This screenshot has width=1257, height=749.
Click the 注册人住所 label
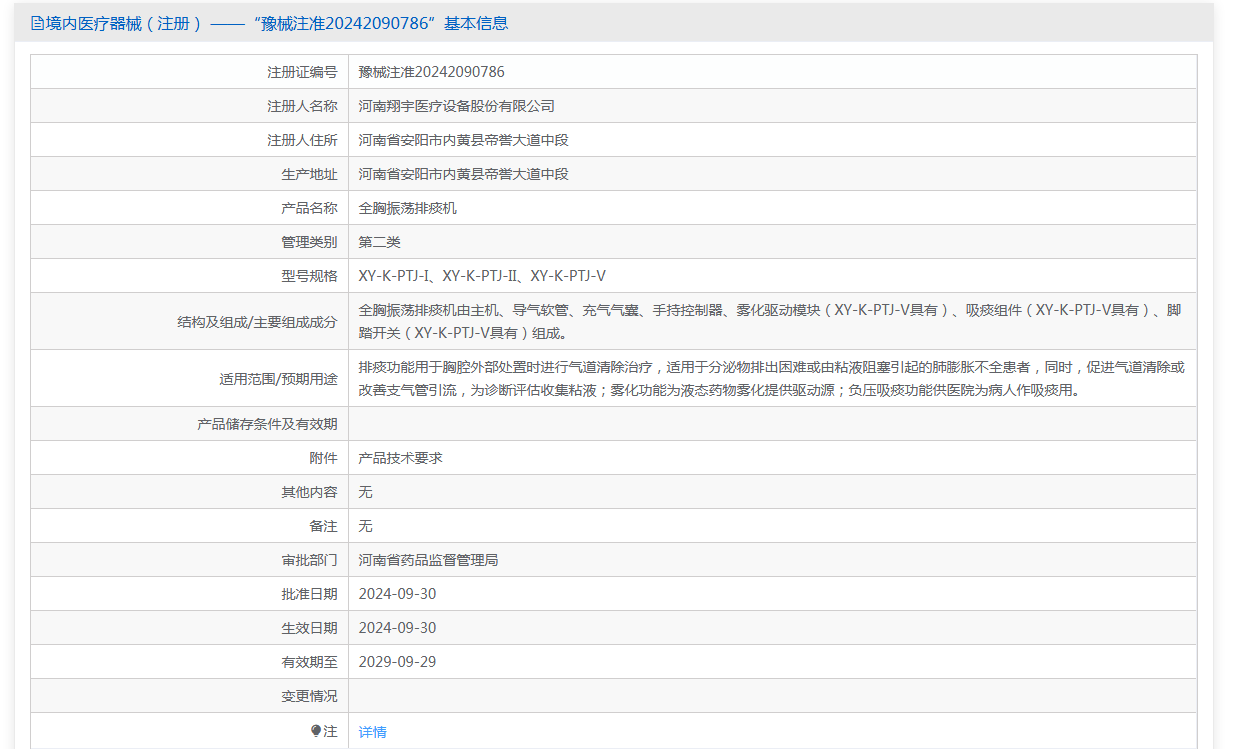tap(302, 140)
